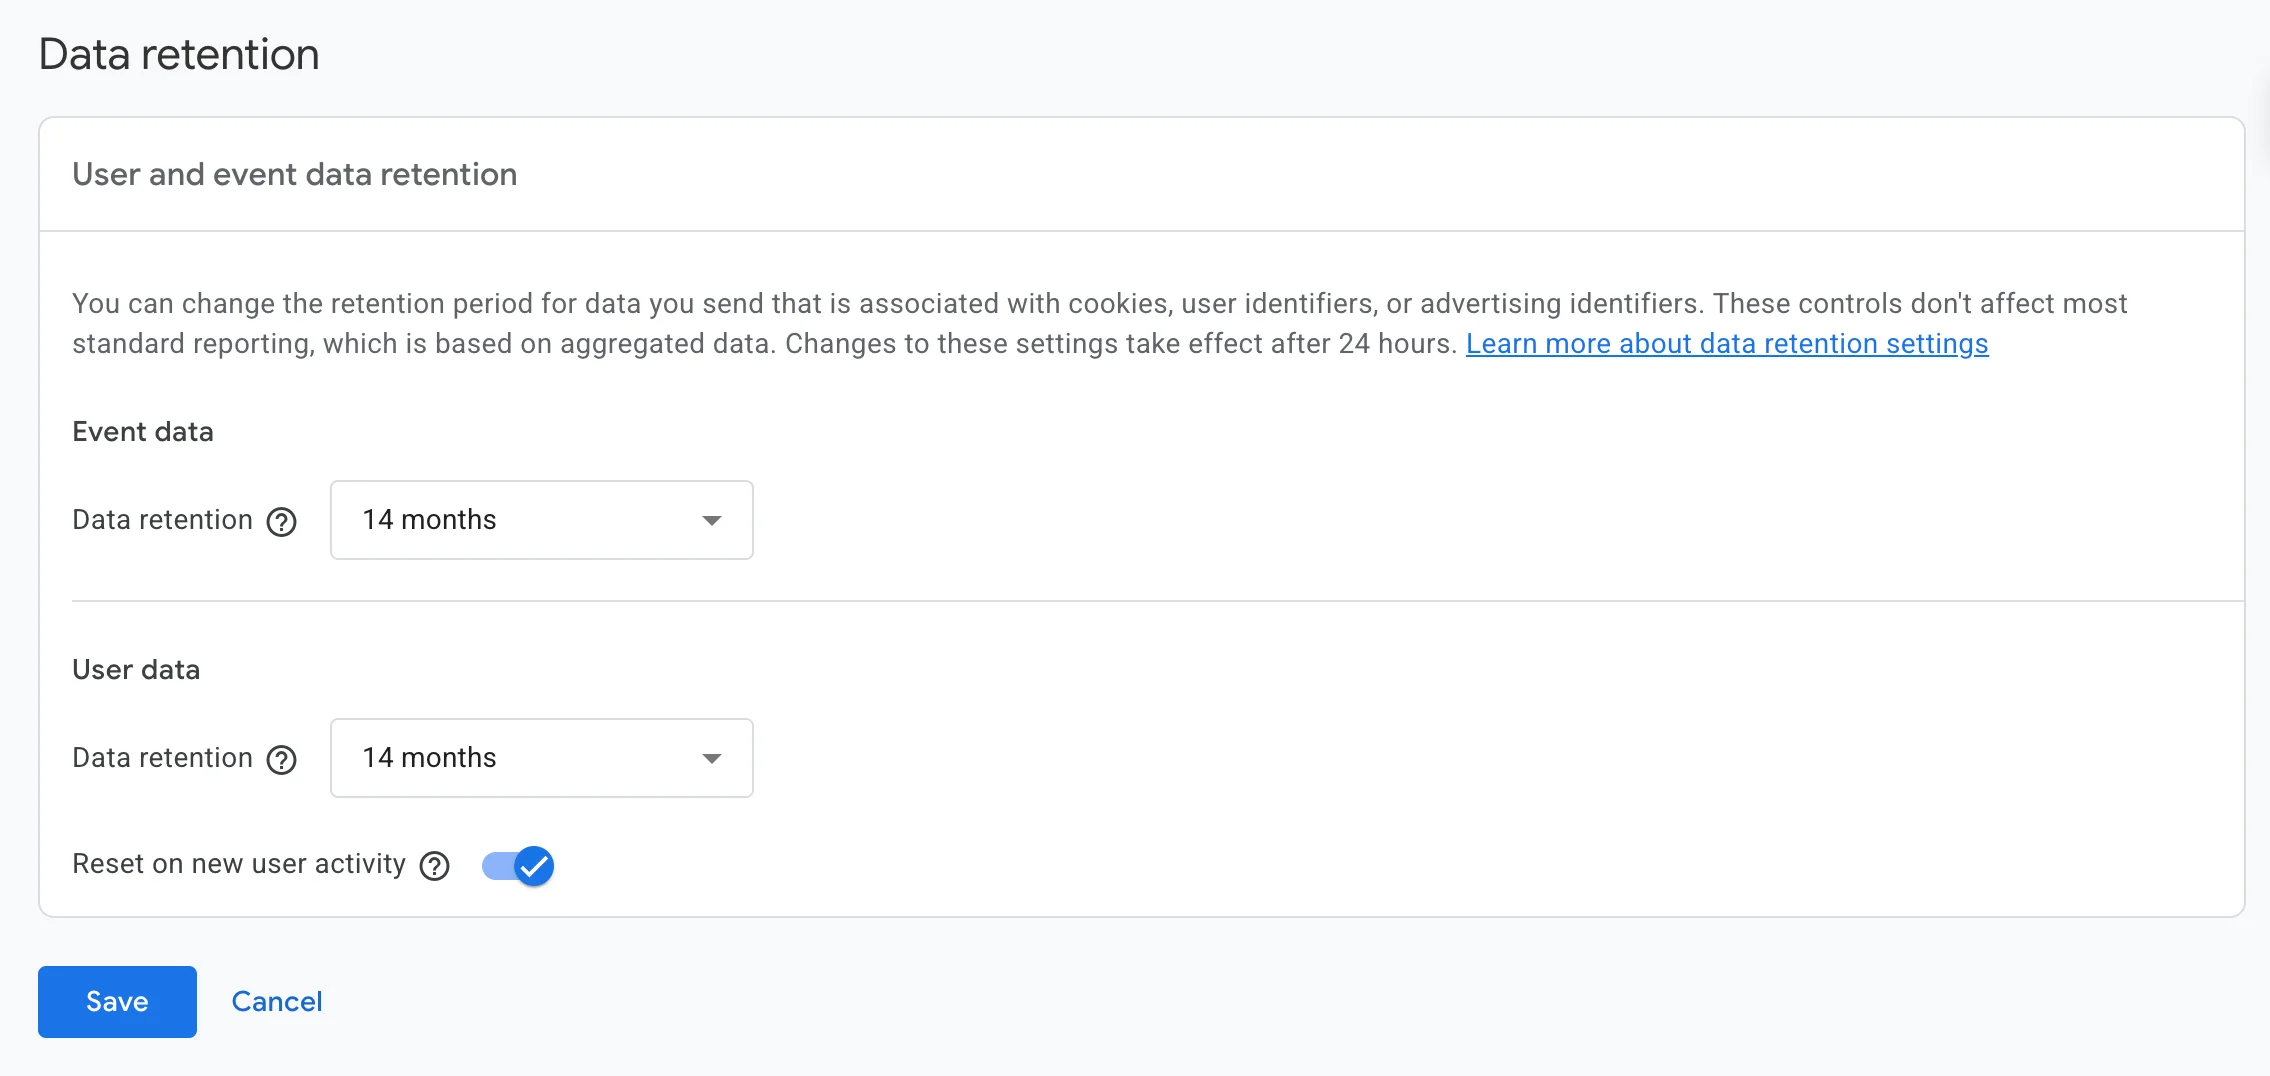The height and width of the screenshot is (1076, 2270).
Task: Open Learn more about data retention settings
Action: coord(1727,344)
